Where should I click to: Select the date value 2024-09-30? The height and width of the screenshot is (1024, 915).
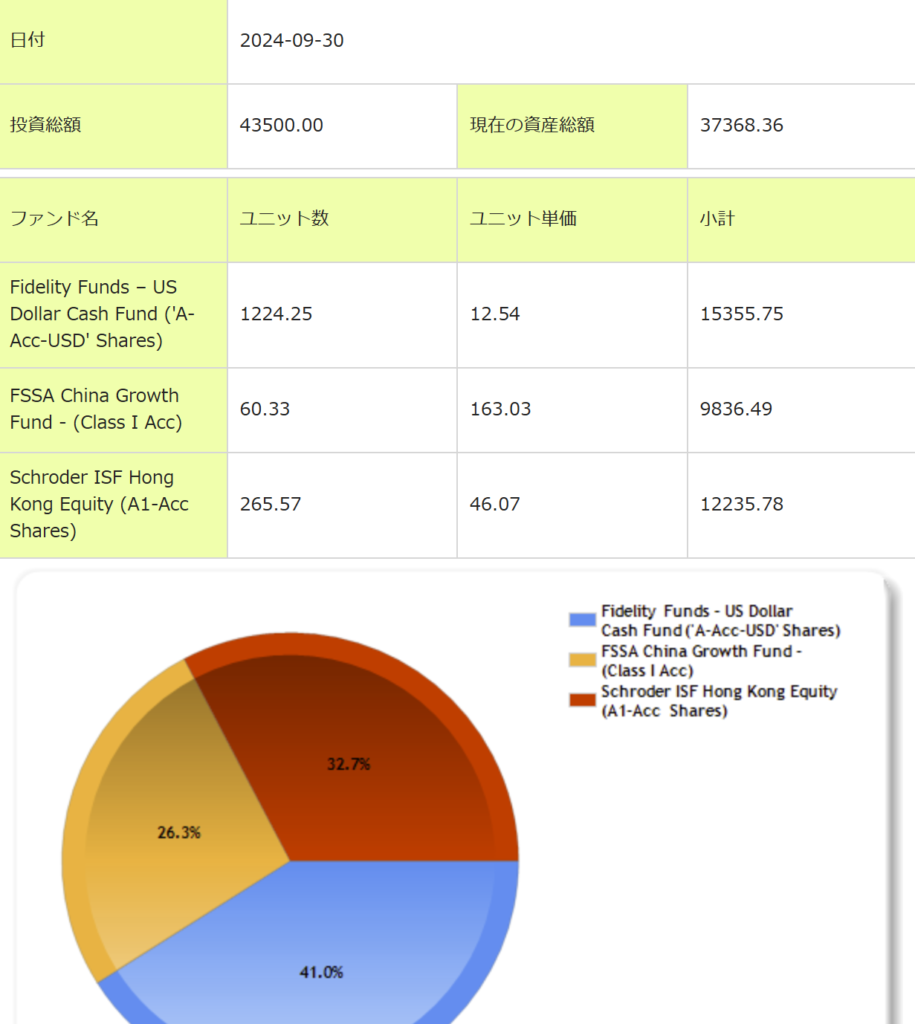[292, 41]
